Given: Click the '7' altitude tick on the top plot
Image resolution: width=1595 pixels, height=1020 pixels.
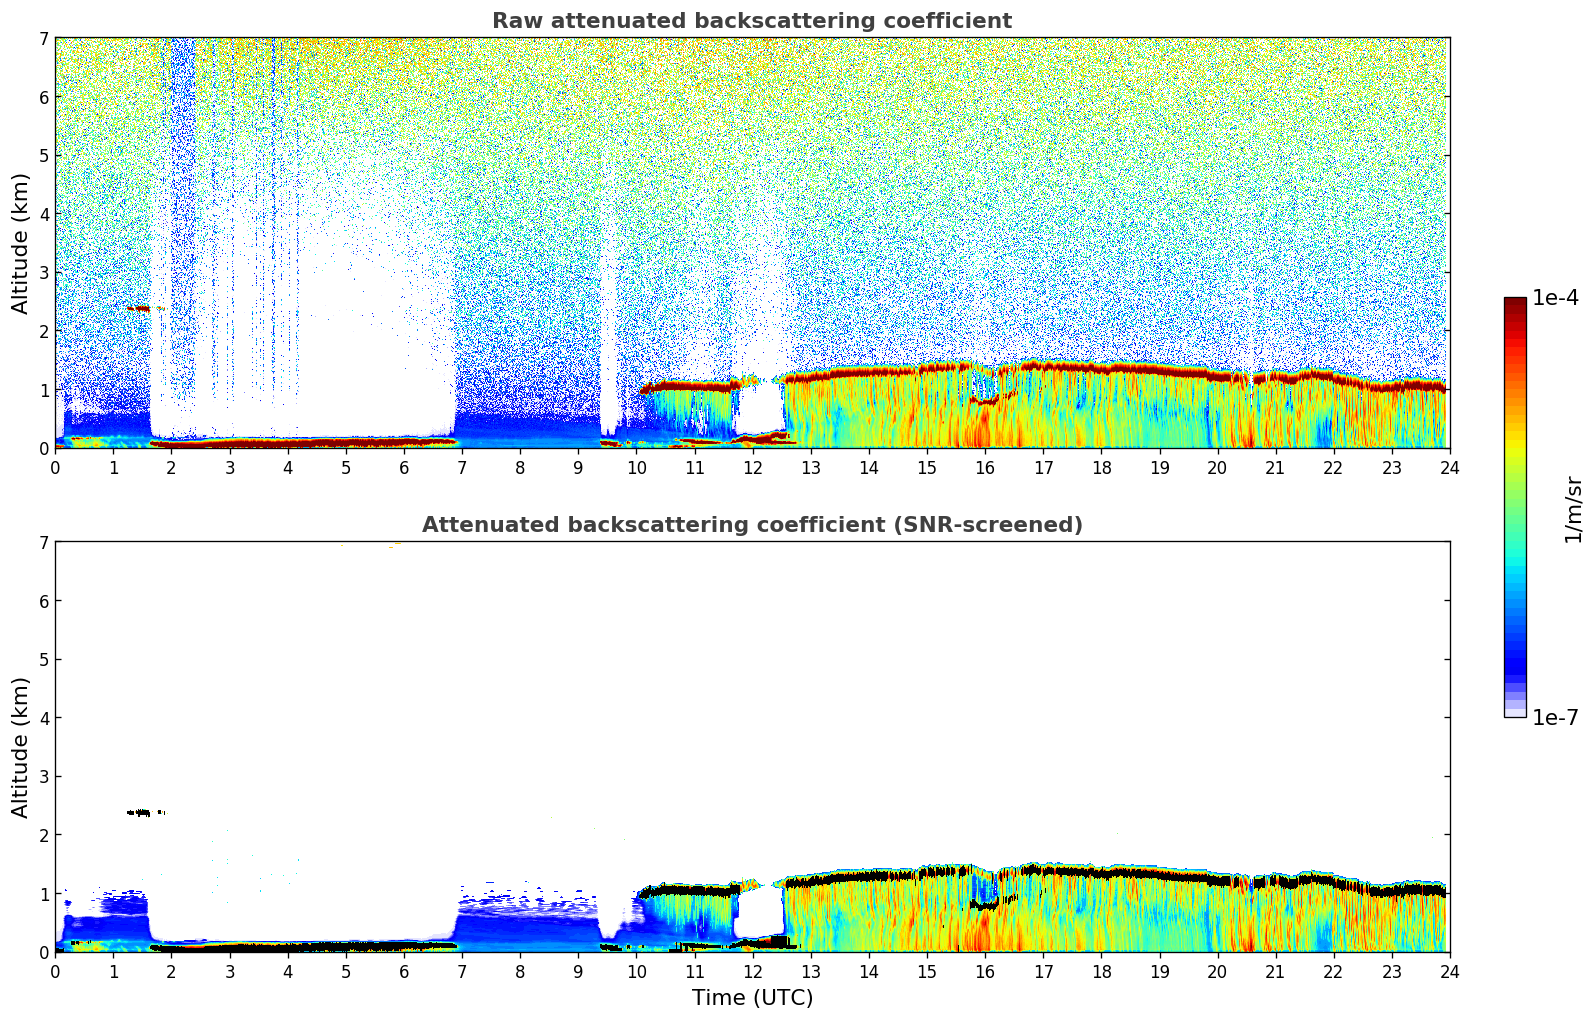Looking at the screenshot, I should tap(44, 39).
